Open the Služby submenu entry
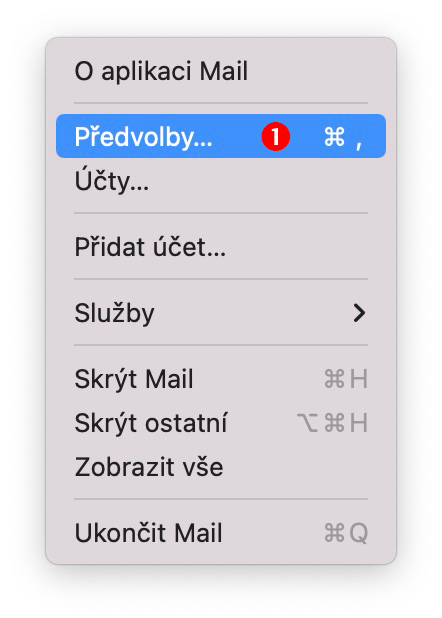The image size is (442, 618). pos(221,313)
